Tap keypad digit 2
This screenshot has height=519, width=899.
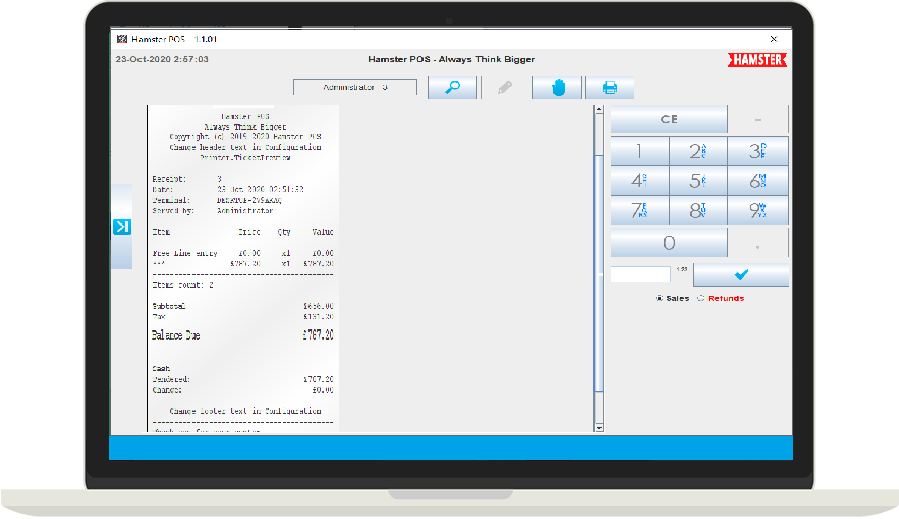click(x=698, y=151)
